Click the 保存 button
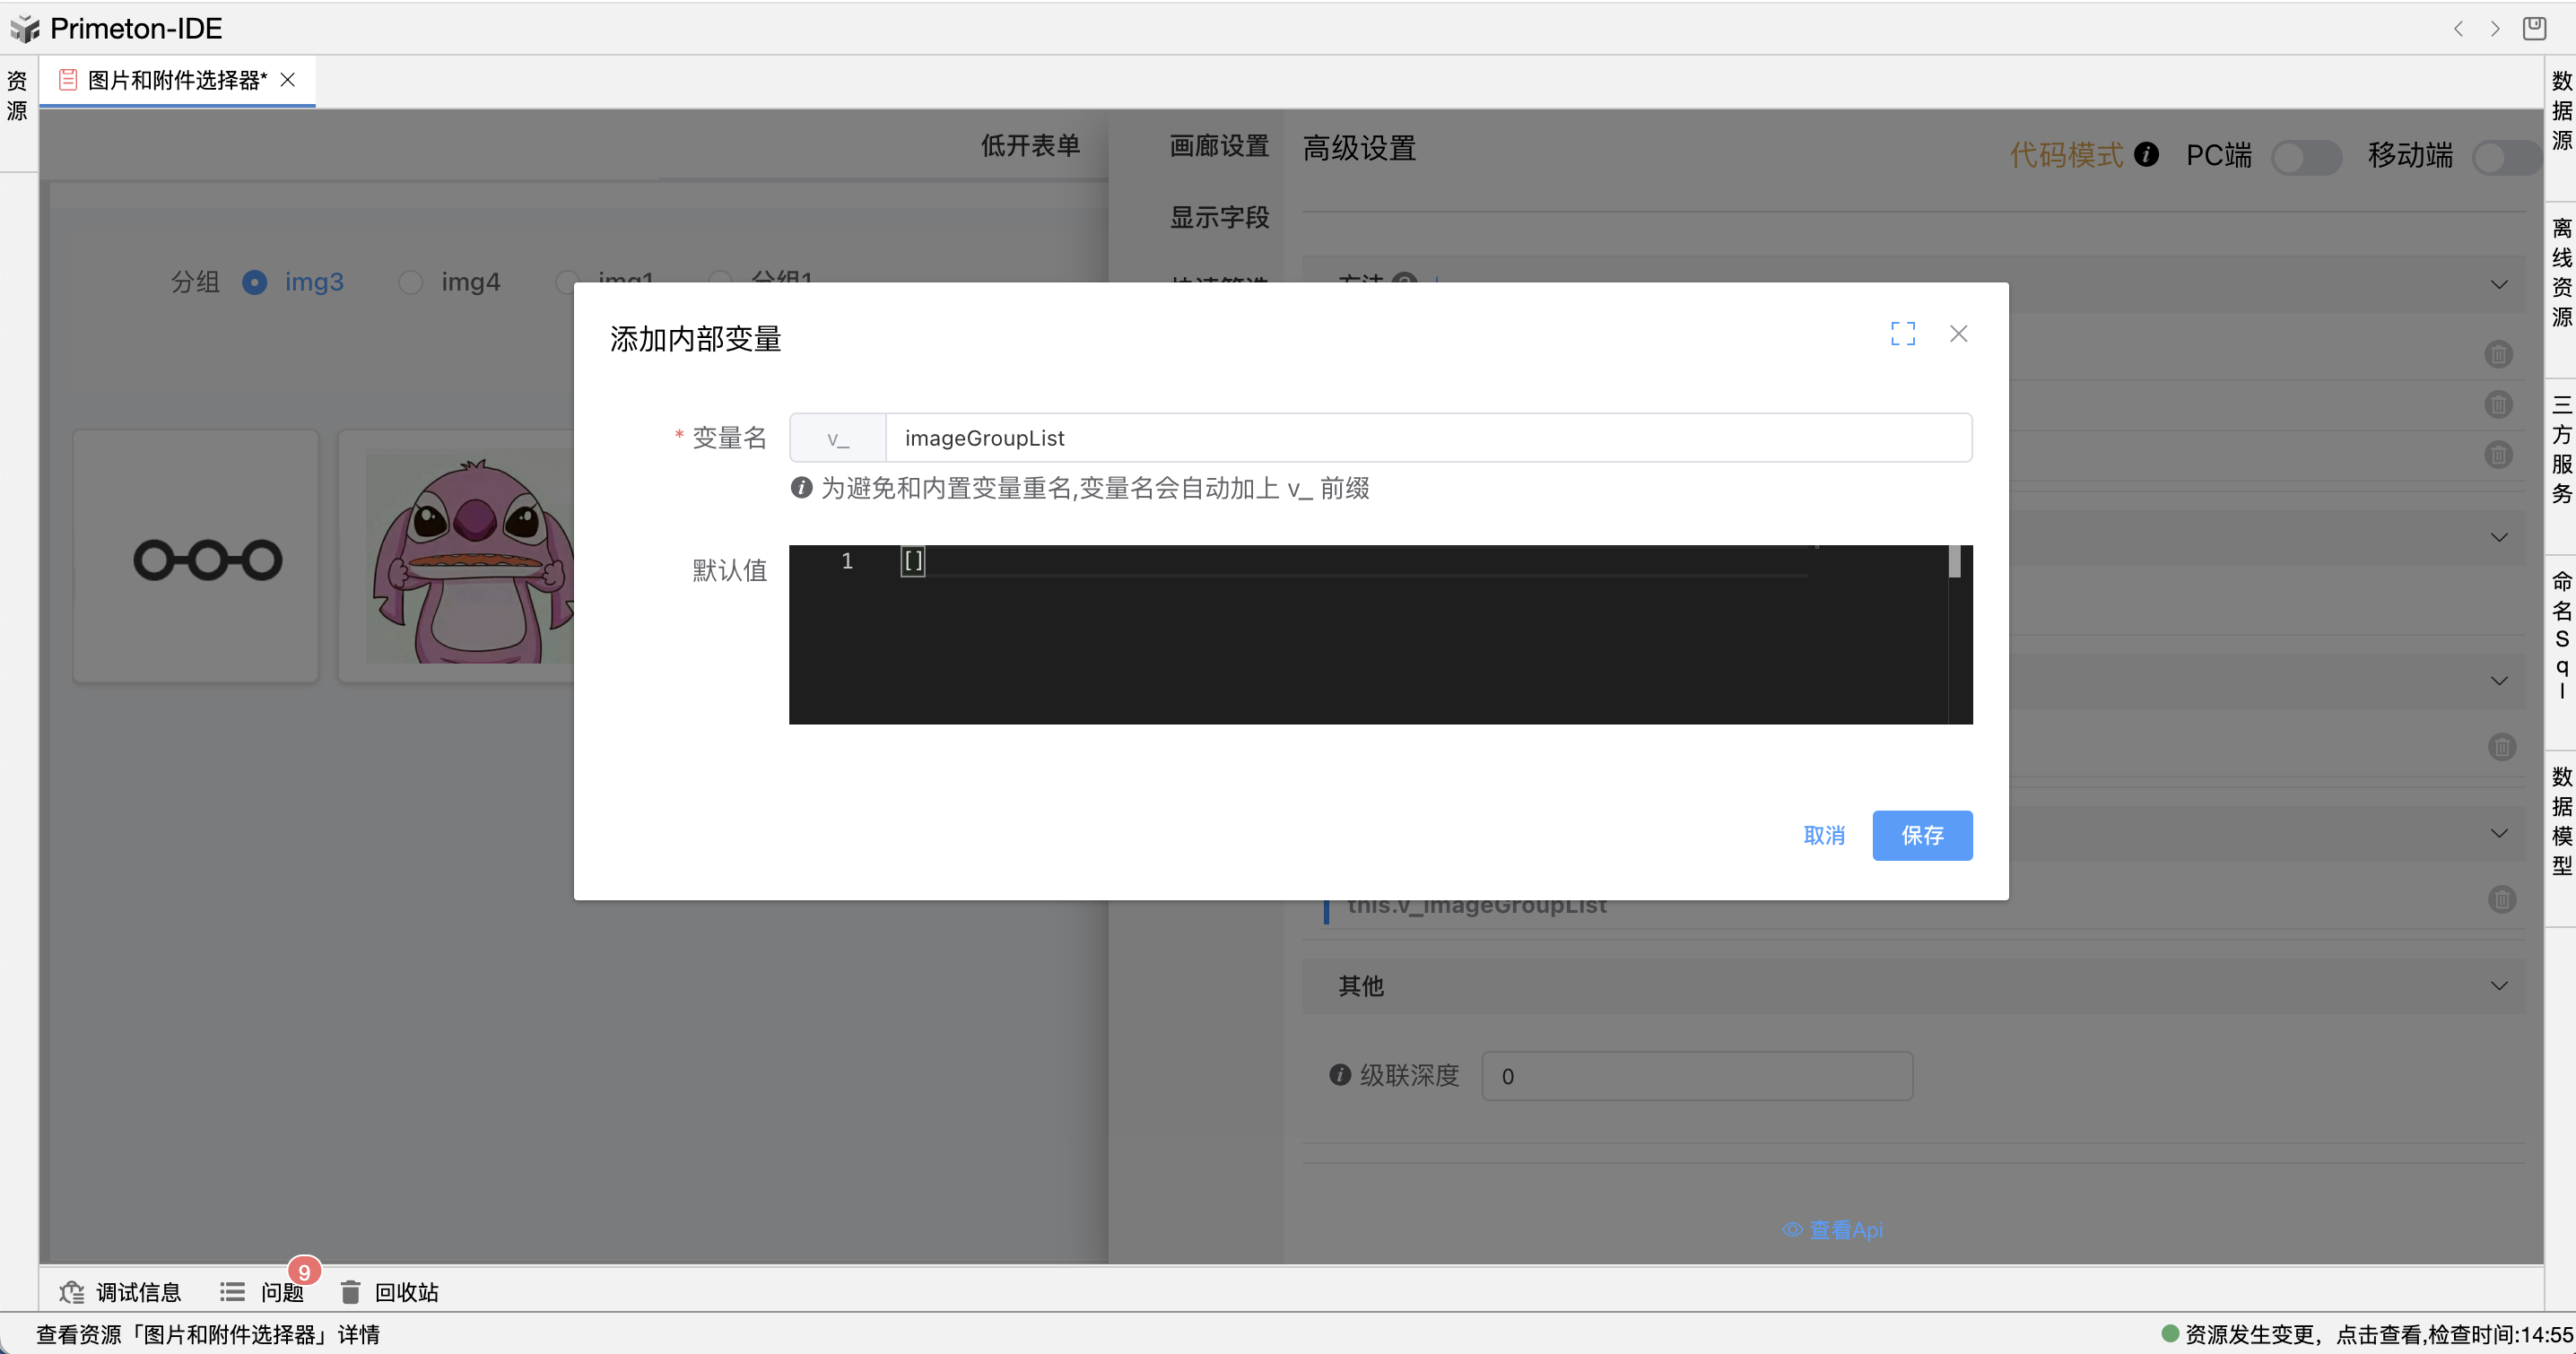This screenshot has height=1354, width=2576. pyautogui.click(x=1921, y=835)
